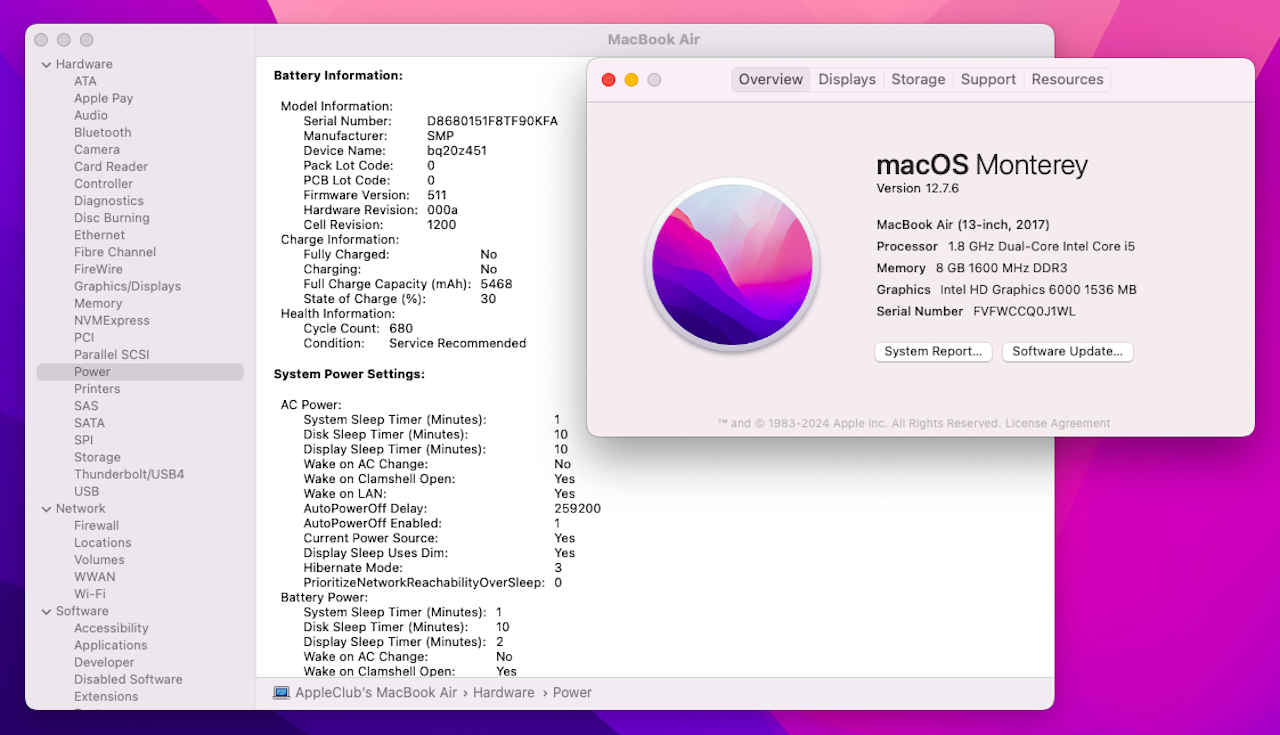The image size is (1280, 735).
Task: Select the highlighted Power item
Action: pyautogui.click(x=140, y=371)
